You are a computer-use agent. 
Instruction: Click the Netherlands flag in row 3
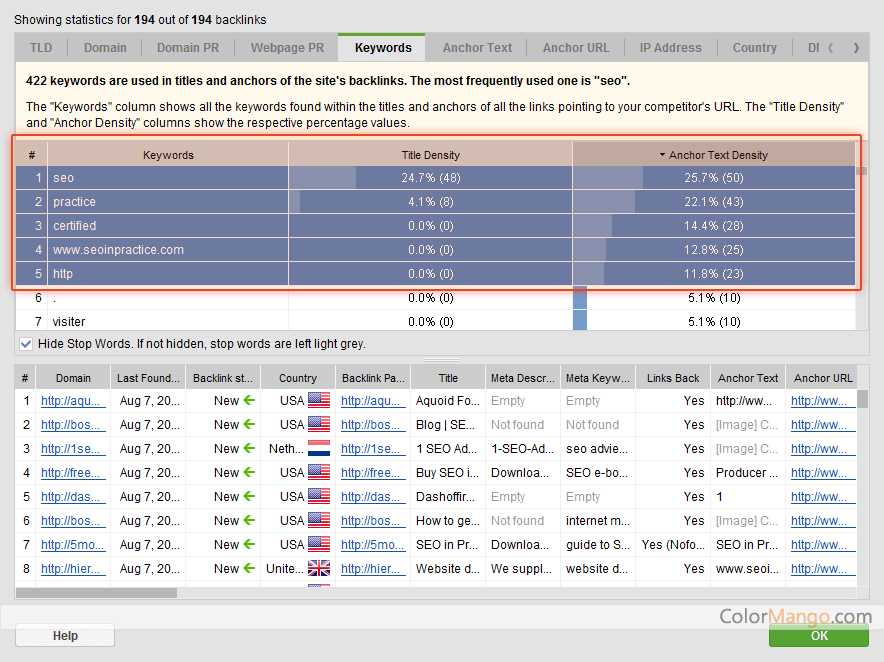point(319,449)
